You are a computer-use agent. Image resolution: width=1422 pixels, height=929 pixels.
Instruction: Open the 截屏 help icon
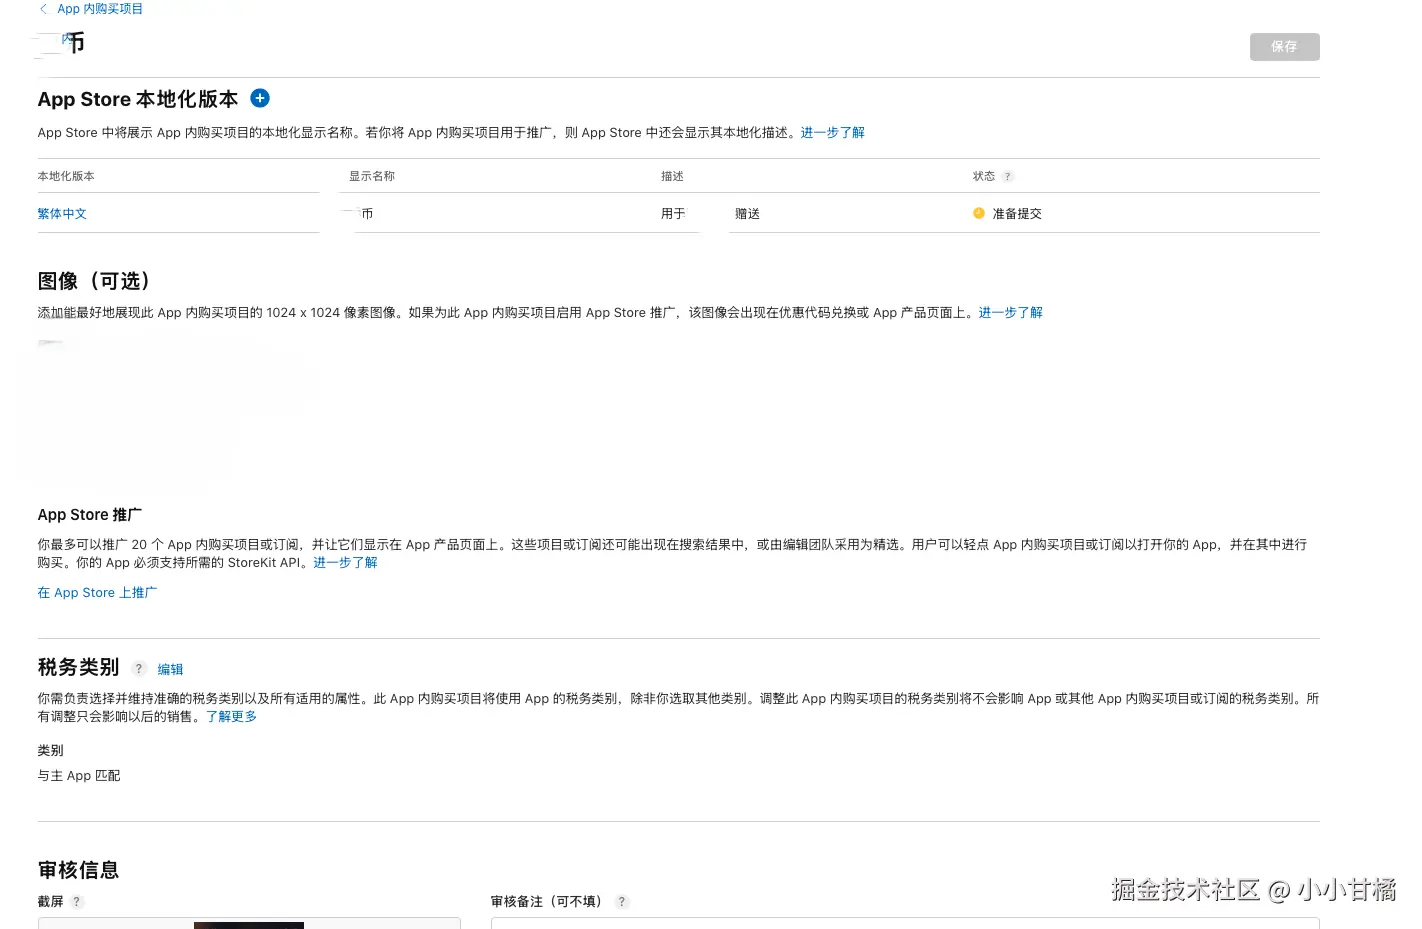76,901
